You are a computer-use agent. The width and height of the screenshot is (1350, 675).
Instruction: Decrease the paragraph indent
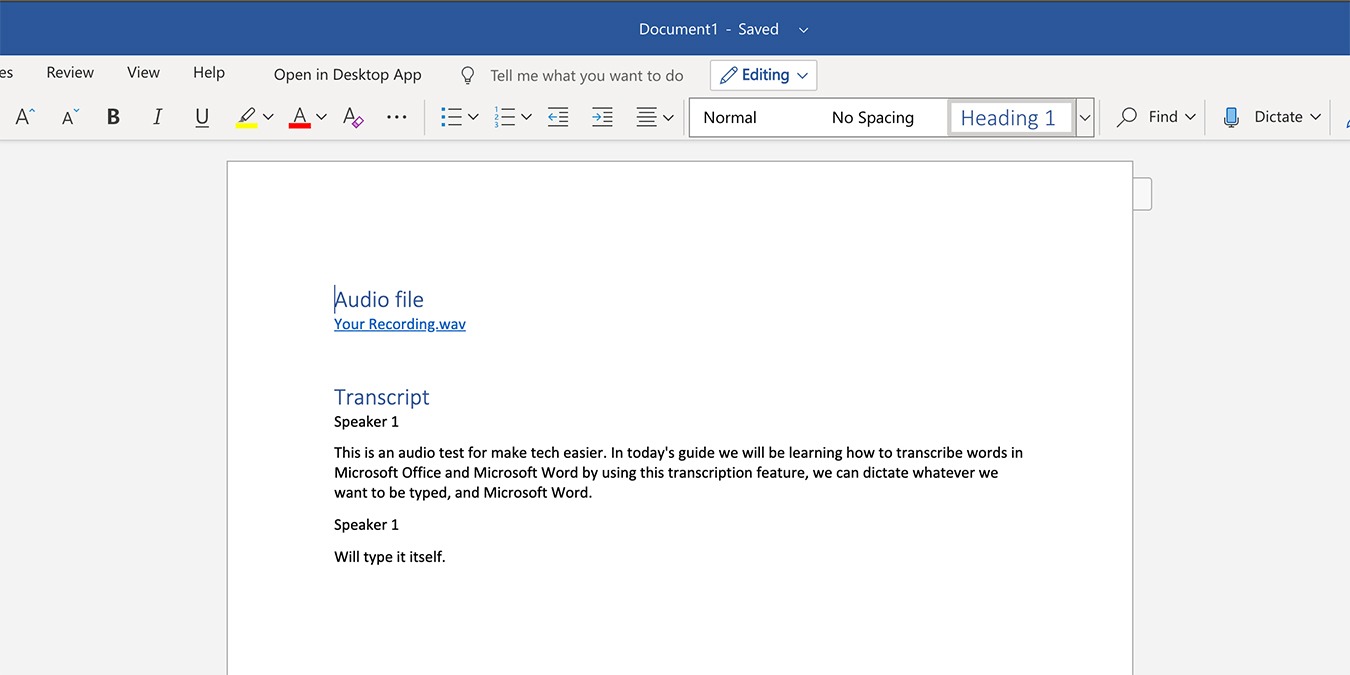point(557,117)
